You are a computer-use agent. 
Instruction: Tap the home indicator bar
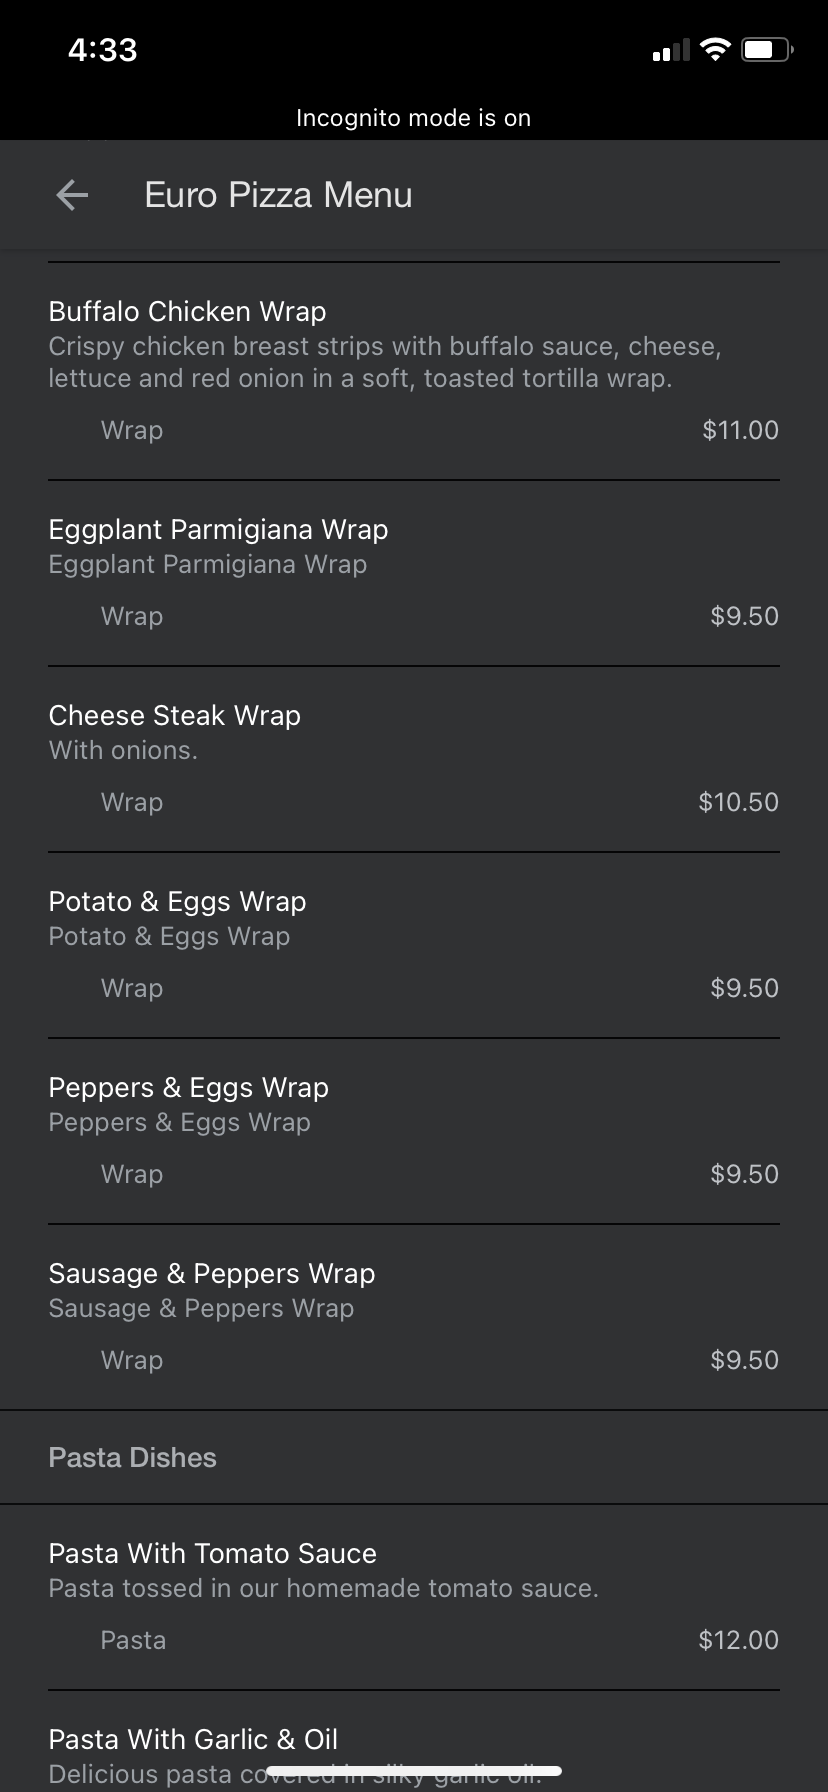[x=414, y=1771]
